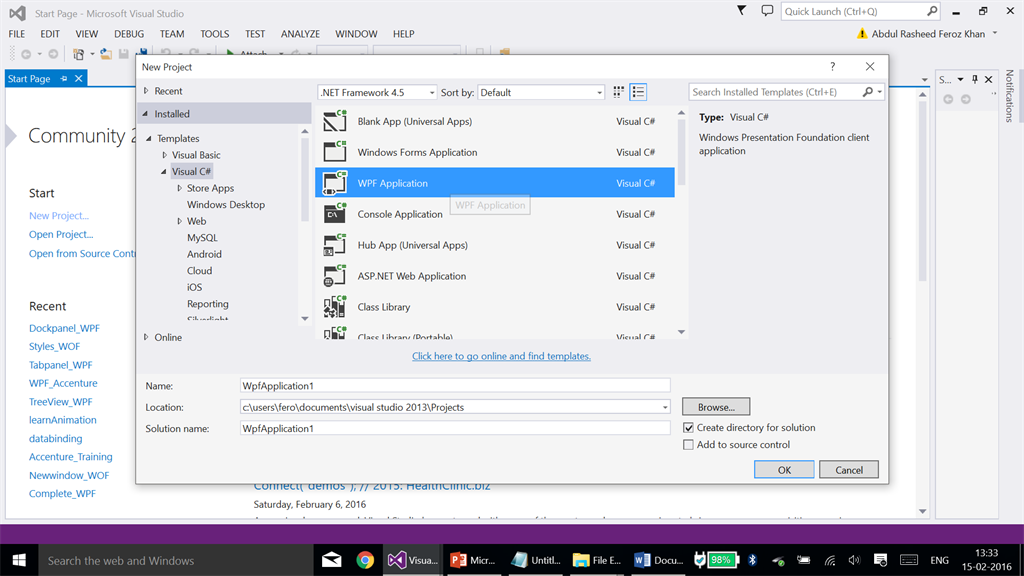Open the TEAM menu

point(172,34)
